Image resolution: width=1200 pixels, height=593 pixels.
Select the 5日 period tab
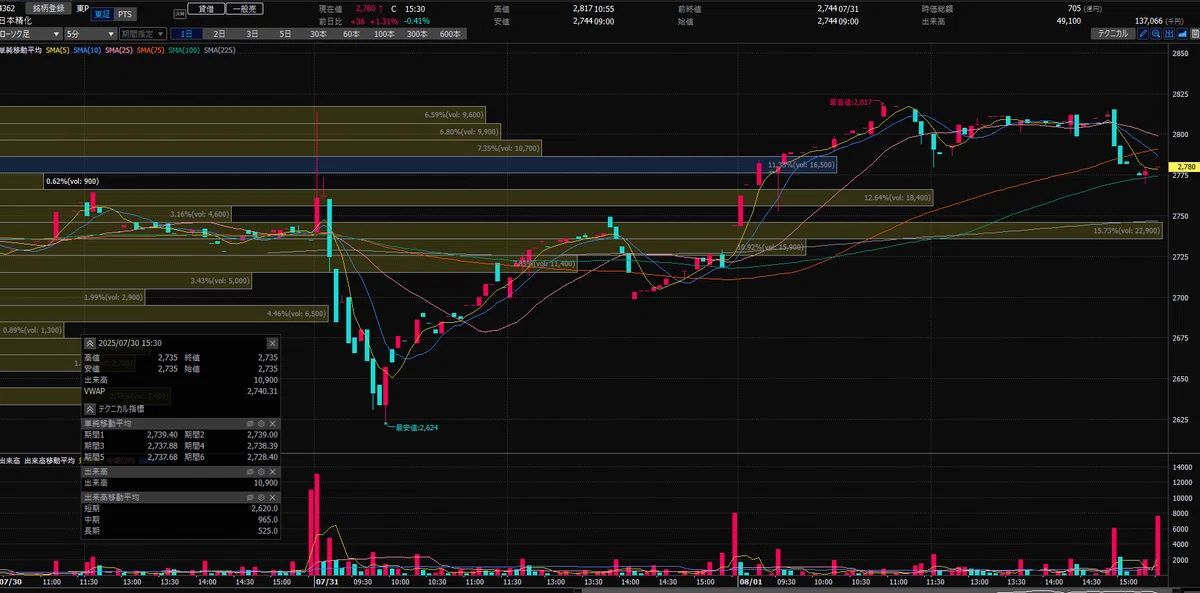285,34
